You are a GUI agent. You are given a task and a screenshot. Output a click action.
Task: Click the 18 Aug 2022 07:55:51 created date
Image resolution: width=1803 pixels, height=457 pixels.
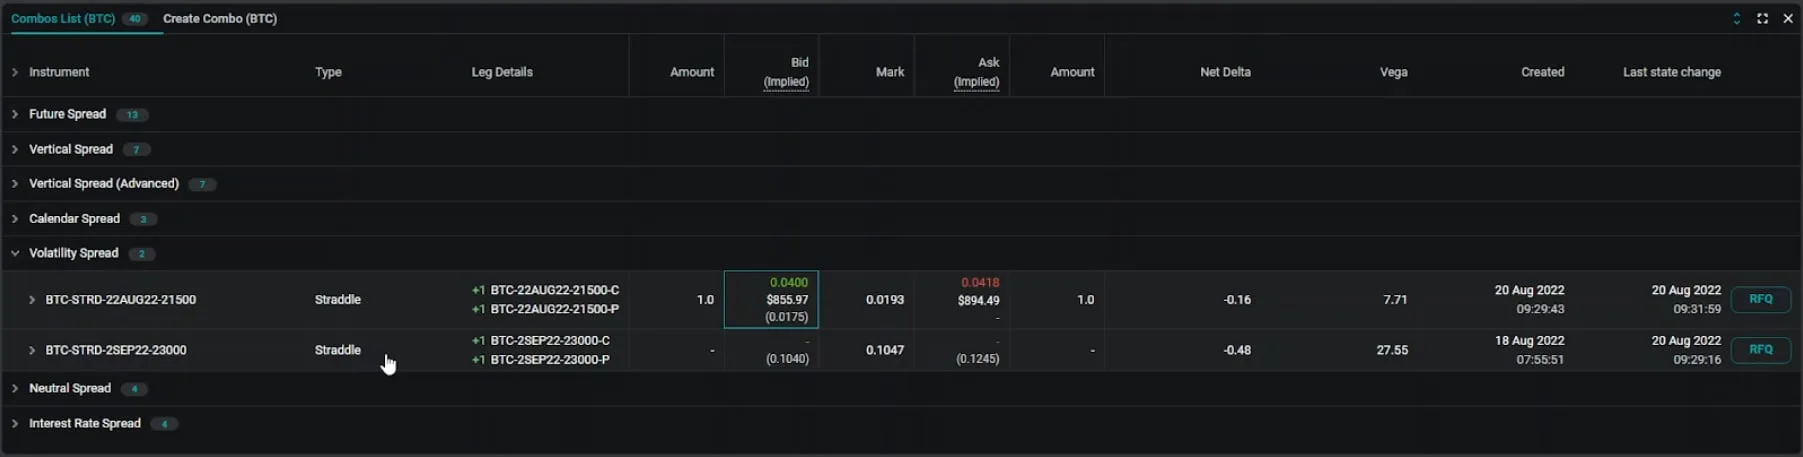coord(1530,350)
